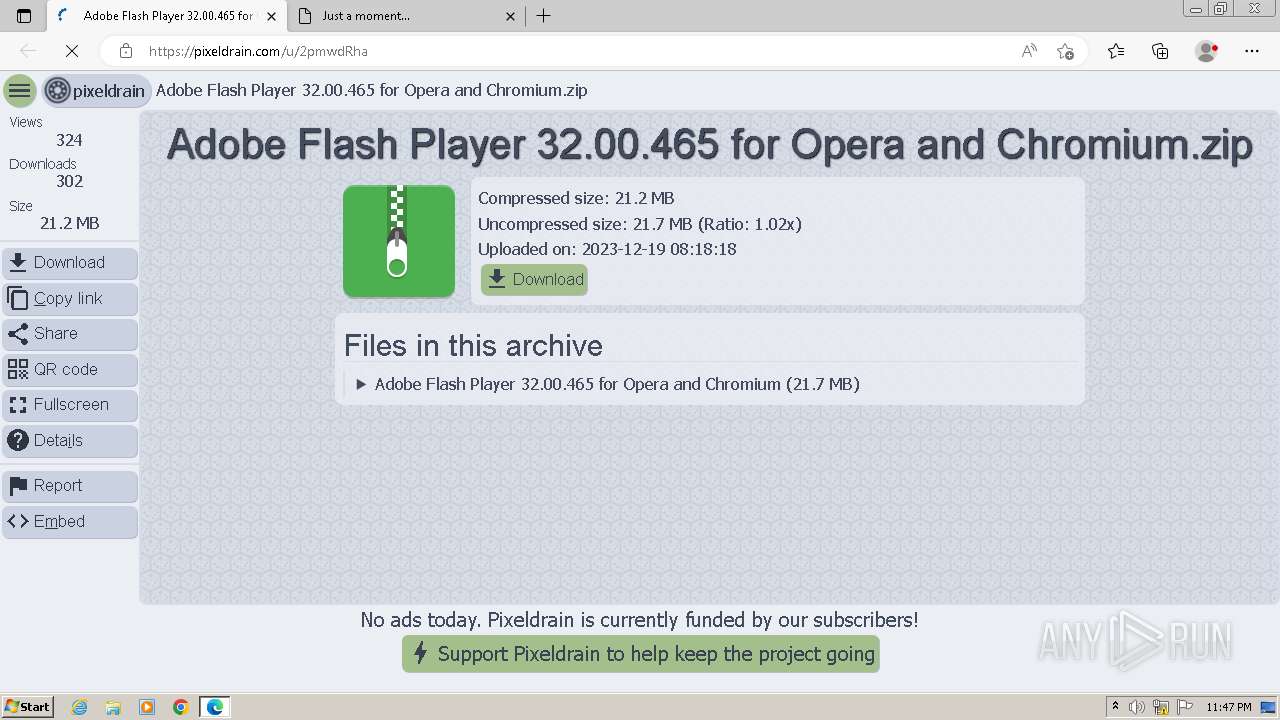Open the Action Center flag icon
Viewport: 1280px width, 720px height.
pos(1185,707)
